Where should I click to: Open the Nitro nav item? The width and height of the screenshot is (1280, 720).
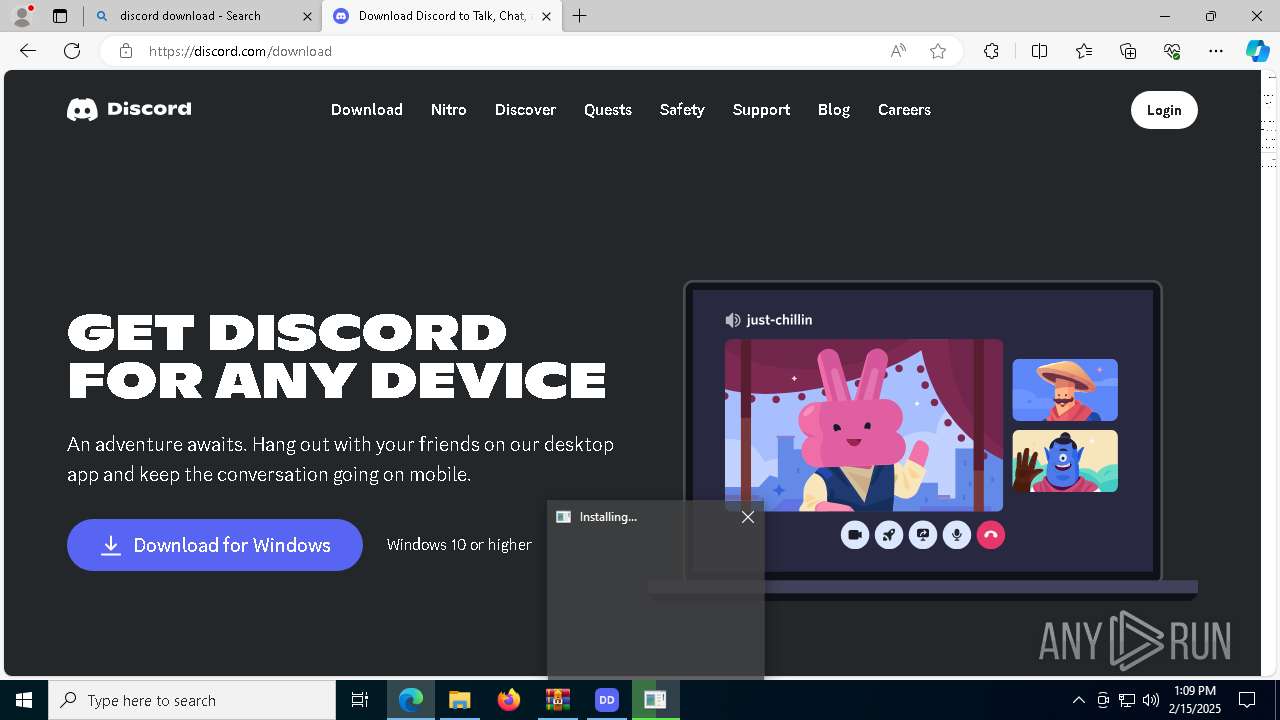[449, 110]
